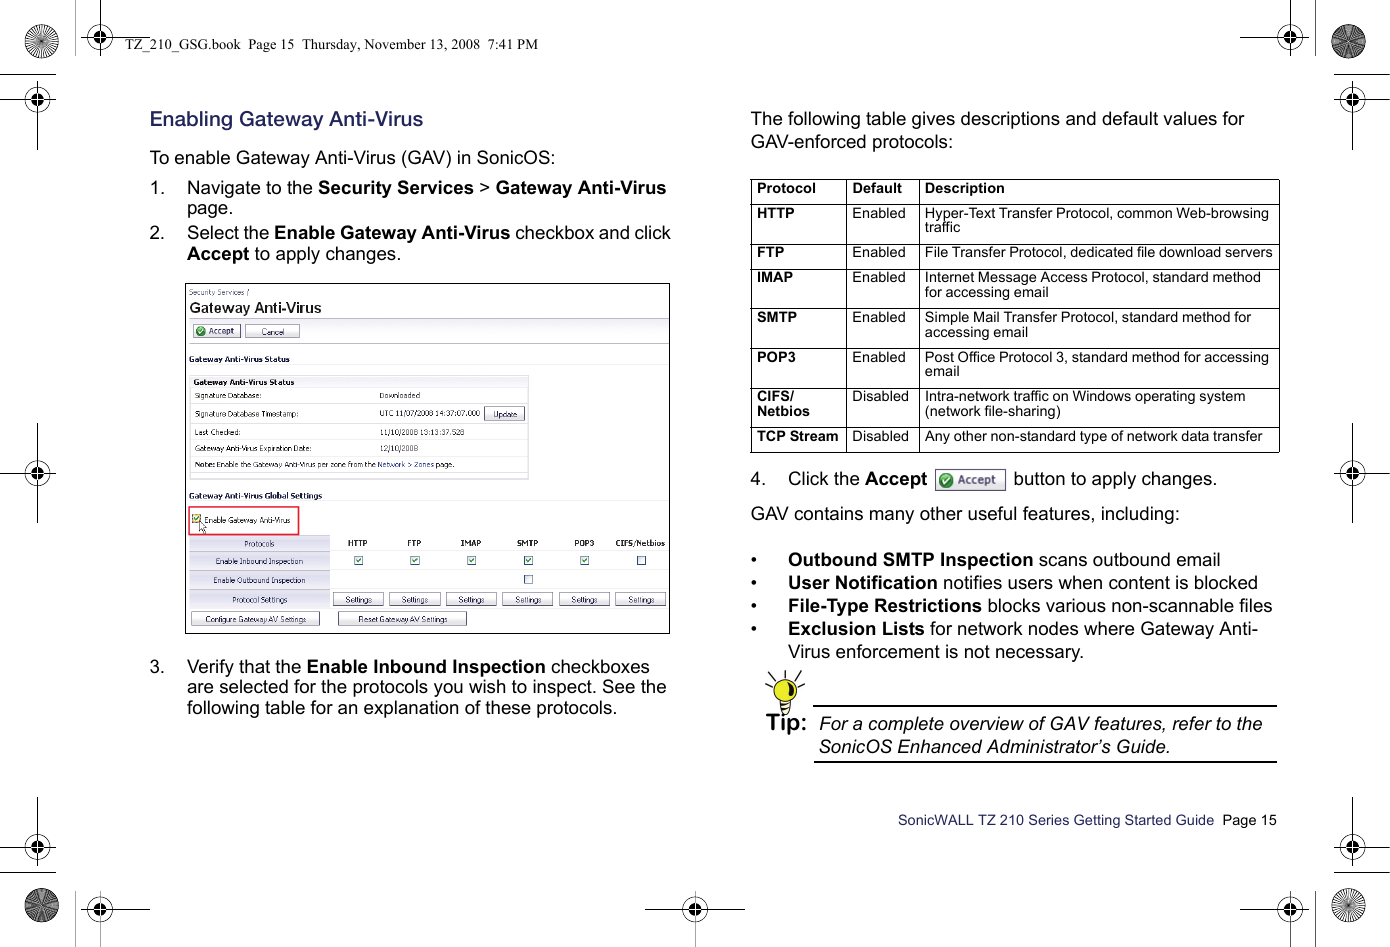This screenshot has height=947, width=1390.
Task: Click the 'Description' column header in the table
Action: (964, 188)
